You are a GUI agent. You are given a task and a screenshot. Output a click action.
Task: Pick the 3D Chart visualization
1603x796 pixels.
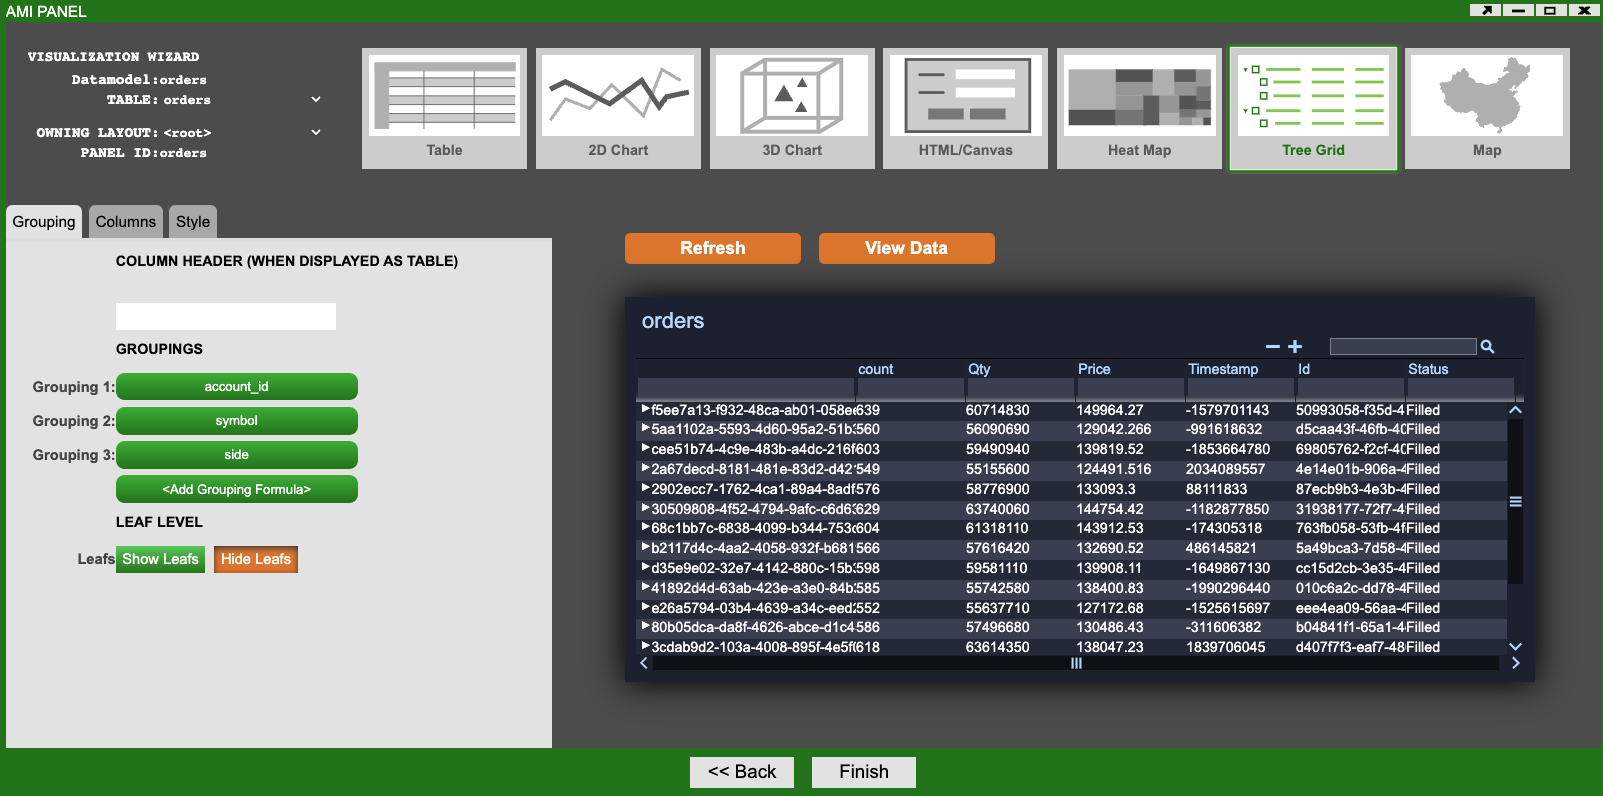click(792, 108)
